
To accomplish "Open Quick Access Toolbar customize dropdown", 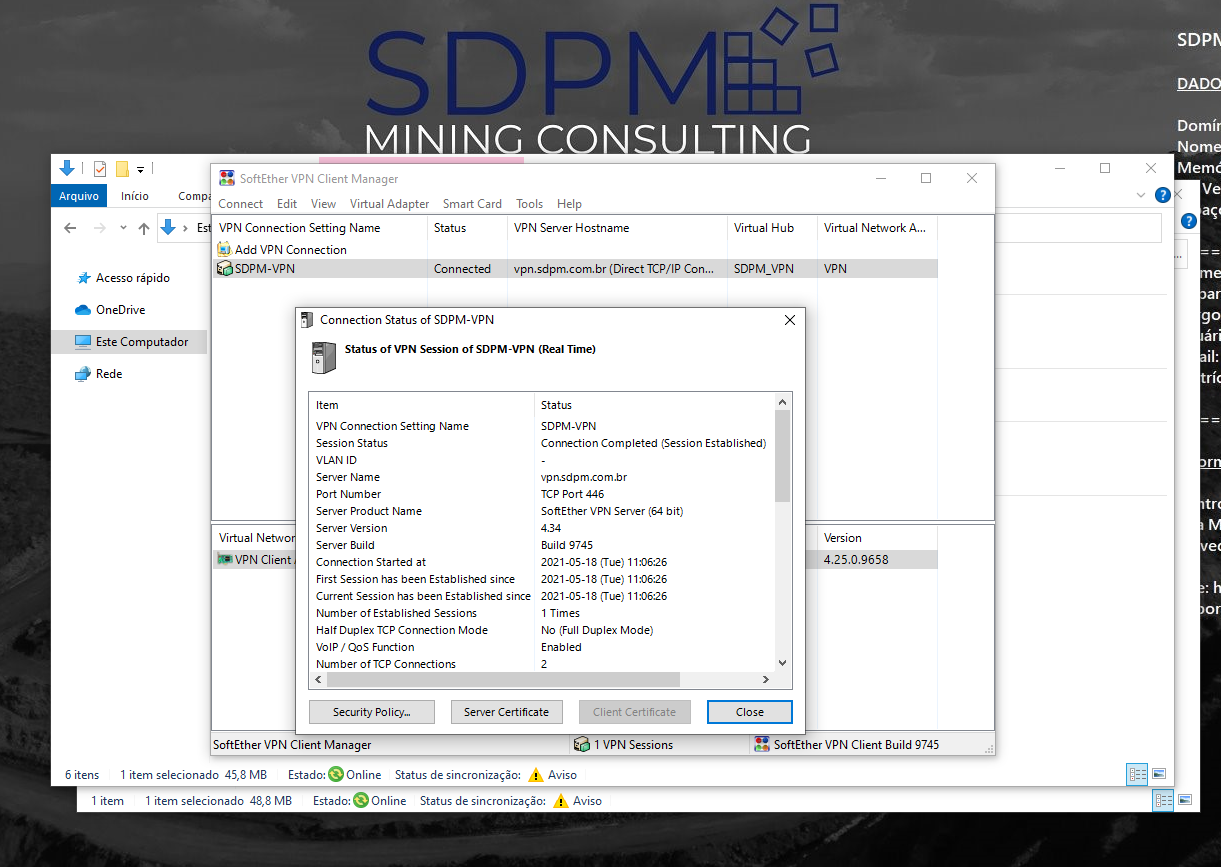I will pos(141,169).
